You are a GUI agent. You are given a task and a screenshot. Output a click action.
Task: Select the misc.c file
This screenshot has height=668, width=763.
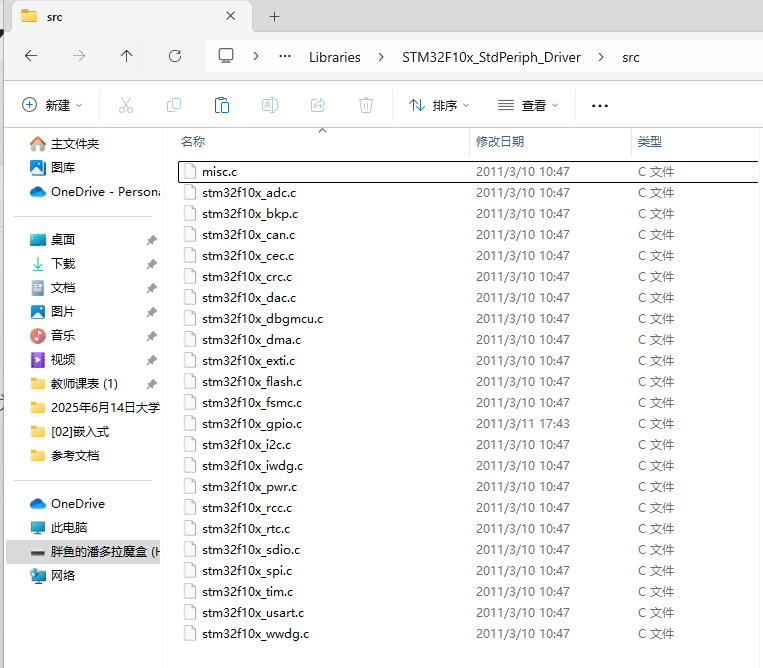pos(468,172)
